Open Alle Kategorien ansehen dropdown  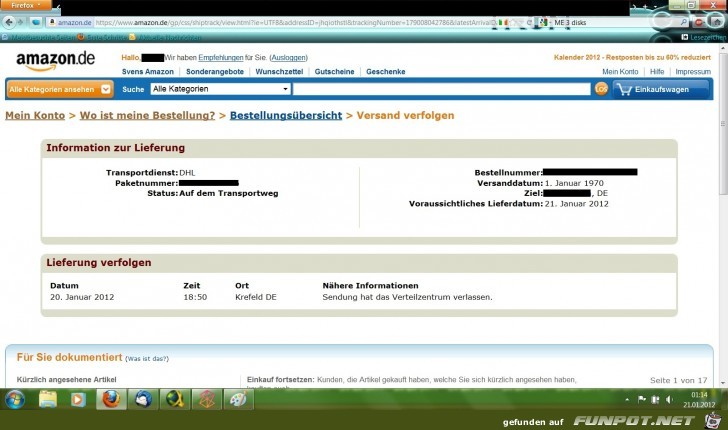click(x=60, y=89)
